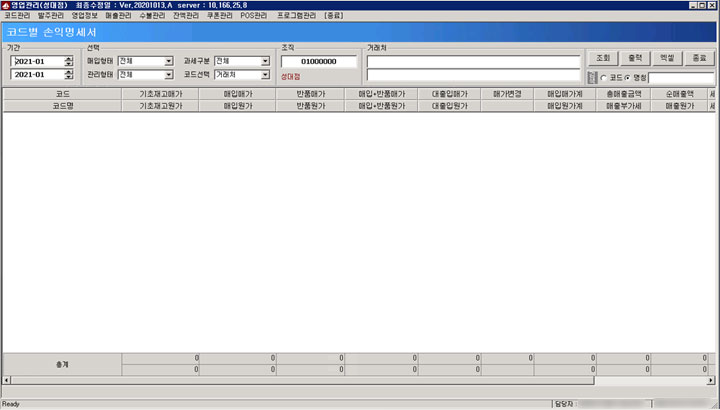Click the 순매출액 column header
The width and height of the screenshot is (720, 410).
click(x=680, y=94)
